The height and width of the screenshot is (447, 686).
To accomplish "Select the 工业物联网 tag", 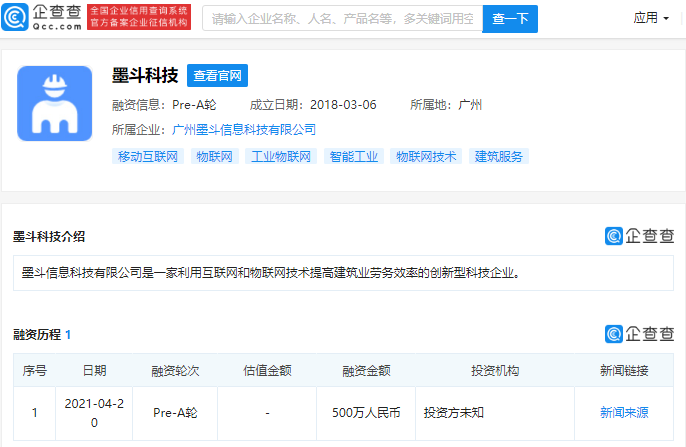I will (281, 156).
